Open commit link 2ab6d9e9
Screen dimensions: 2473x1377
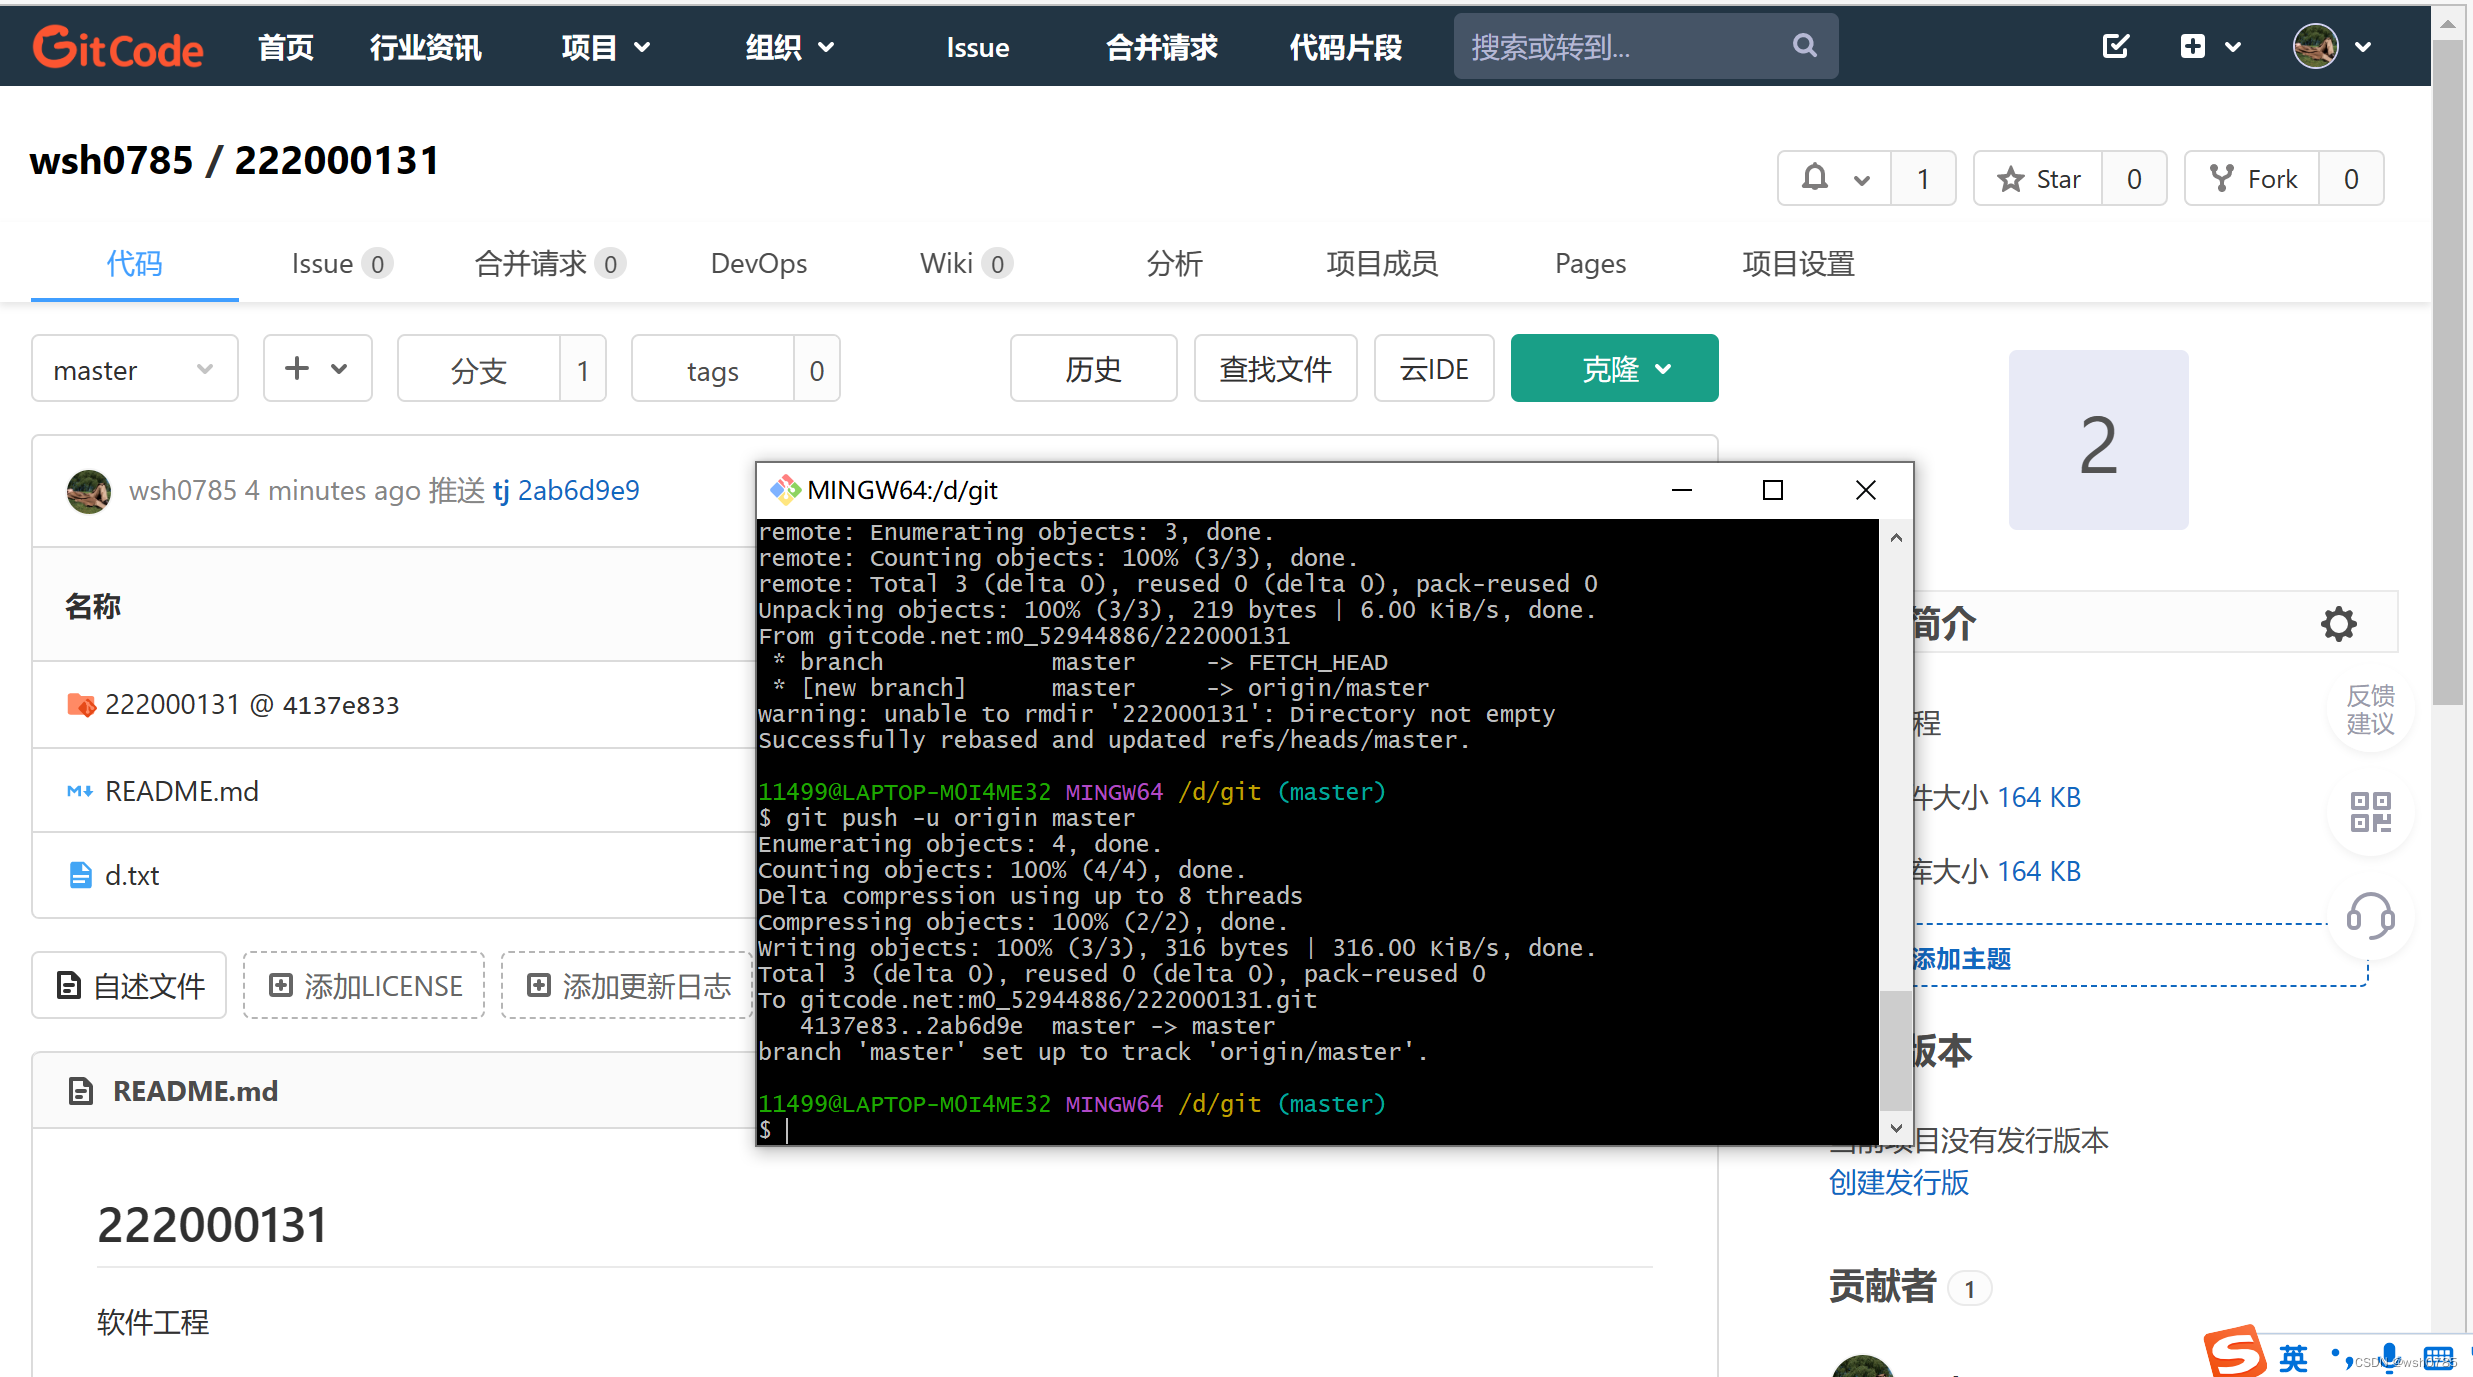pyautogui.click(x=578, y=491)
